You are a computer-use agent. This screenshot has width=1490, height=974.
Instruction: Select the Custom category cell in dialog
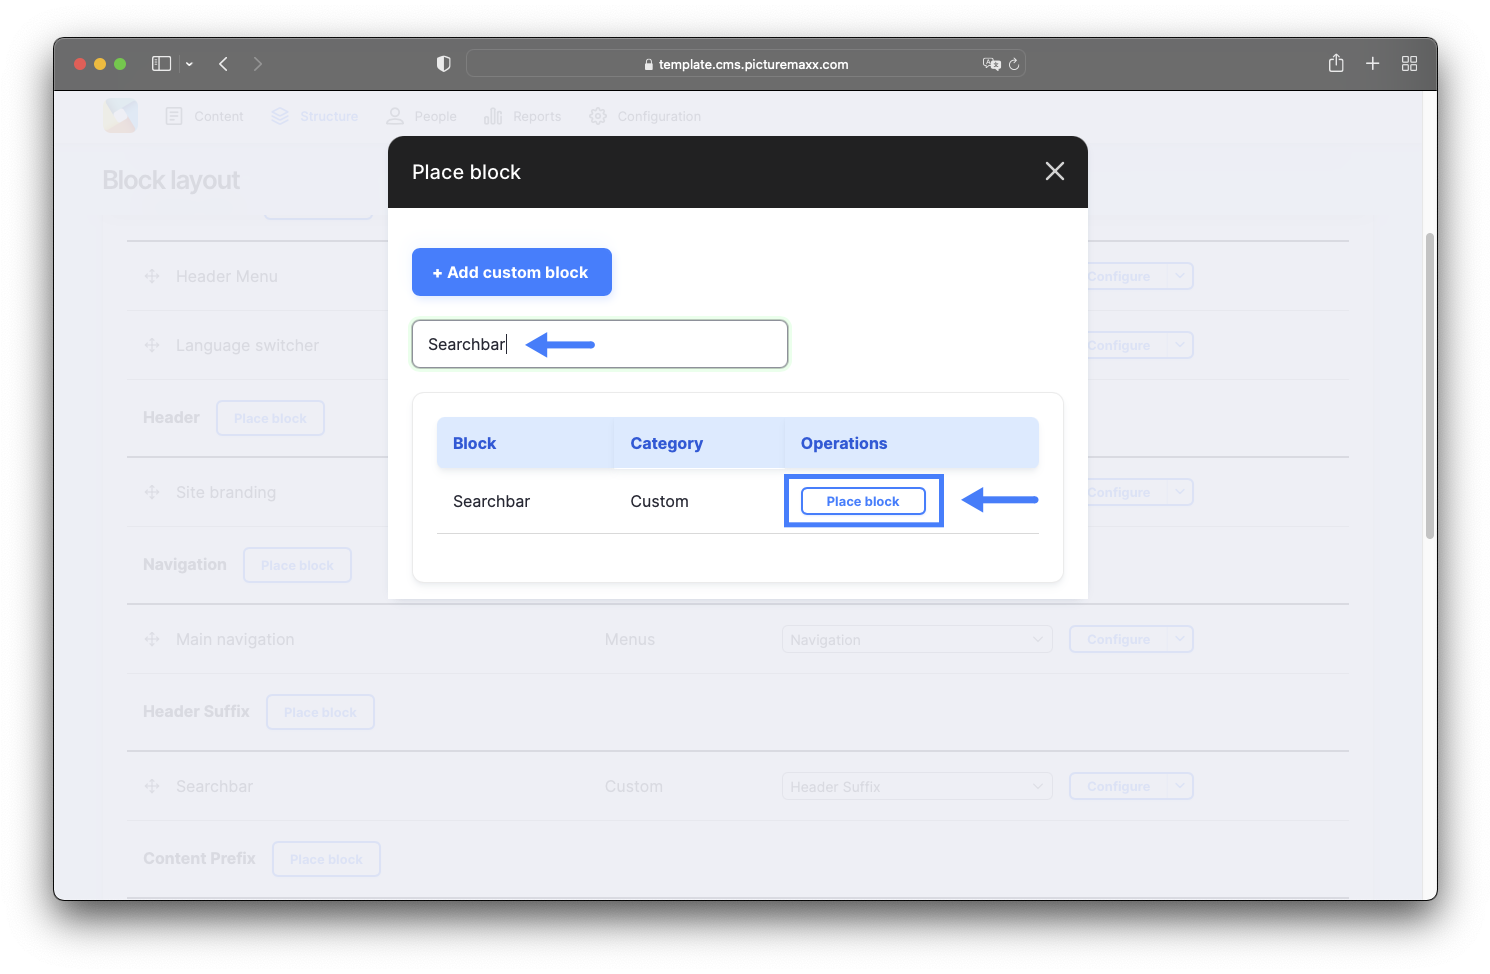(659, 501)
